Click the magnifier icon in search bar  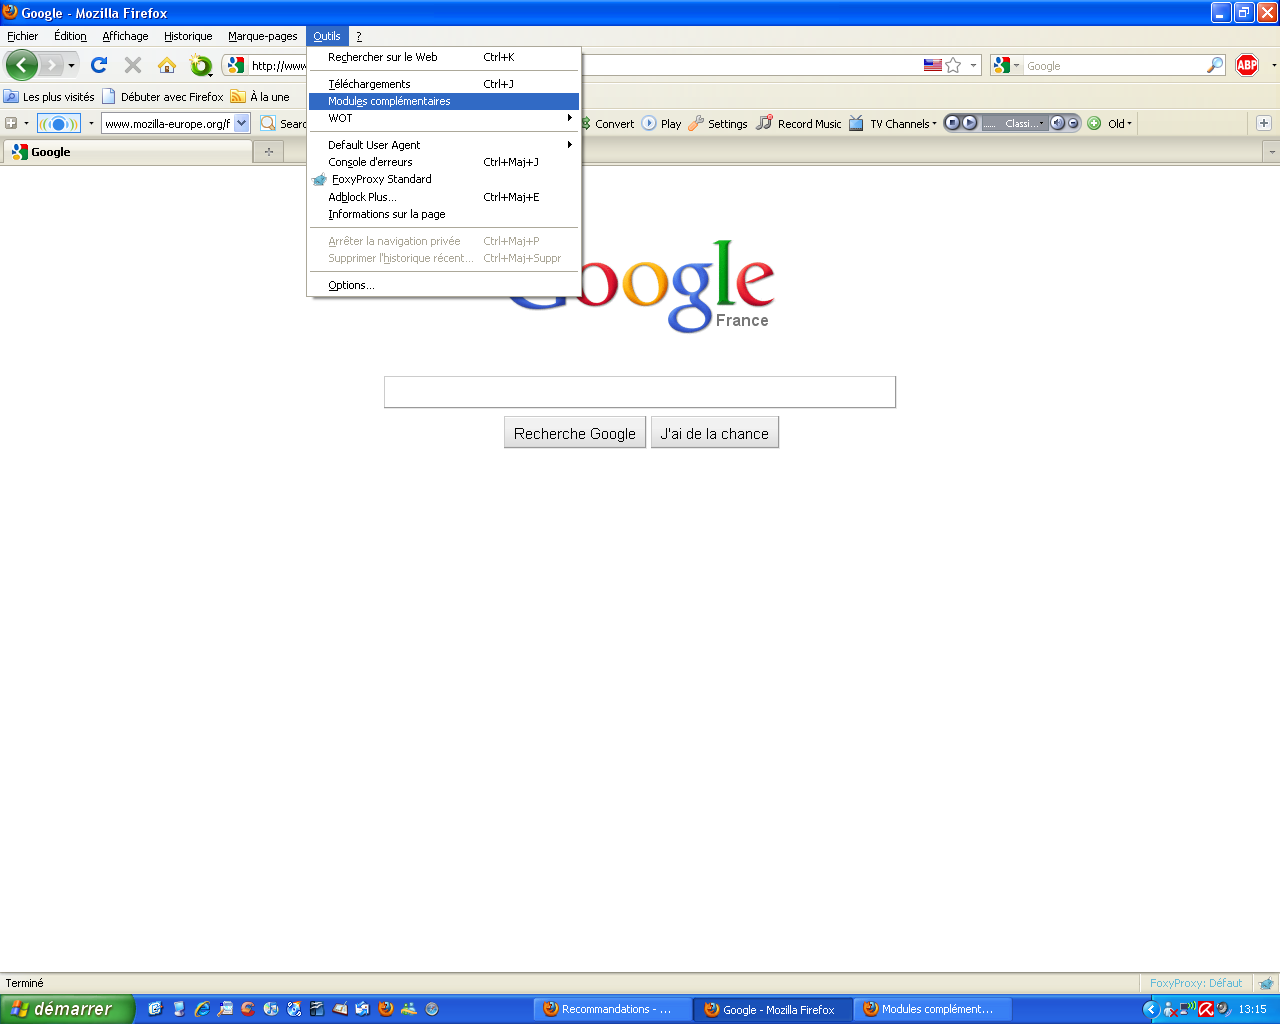pos(1215,65)
